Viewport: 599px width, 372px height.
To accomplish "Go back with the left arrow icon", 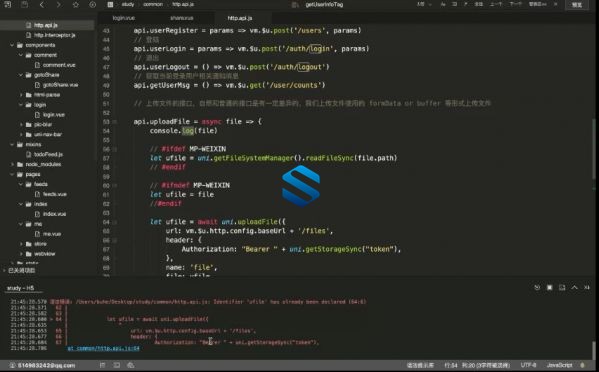I will 42,5.
